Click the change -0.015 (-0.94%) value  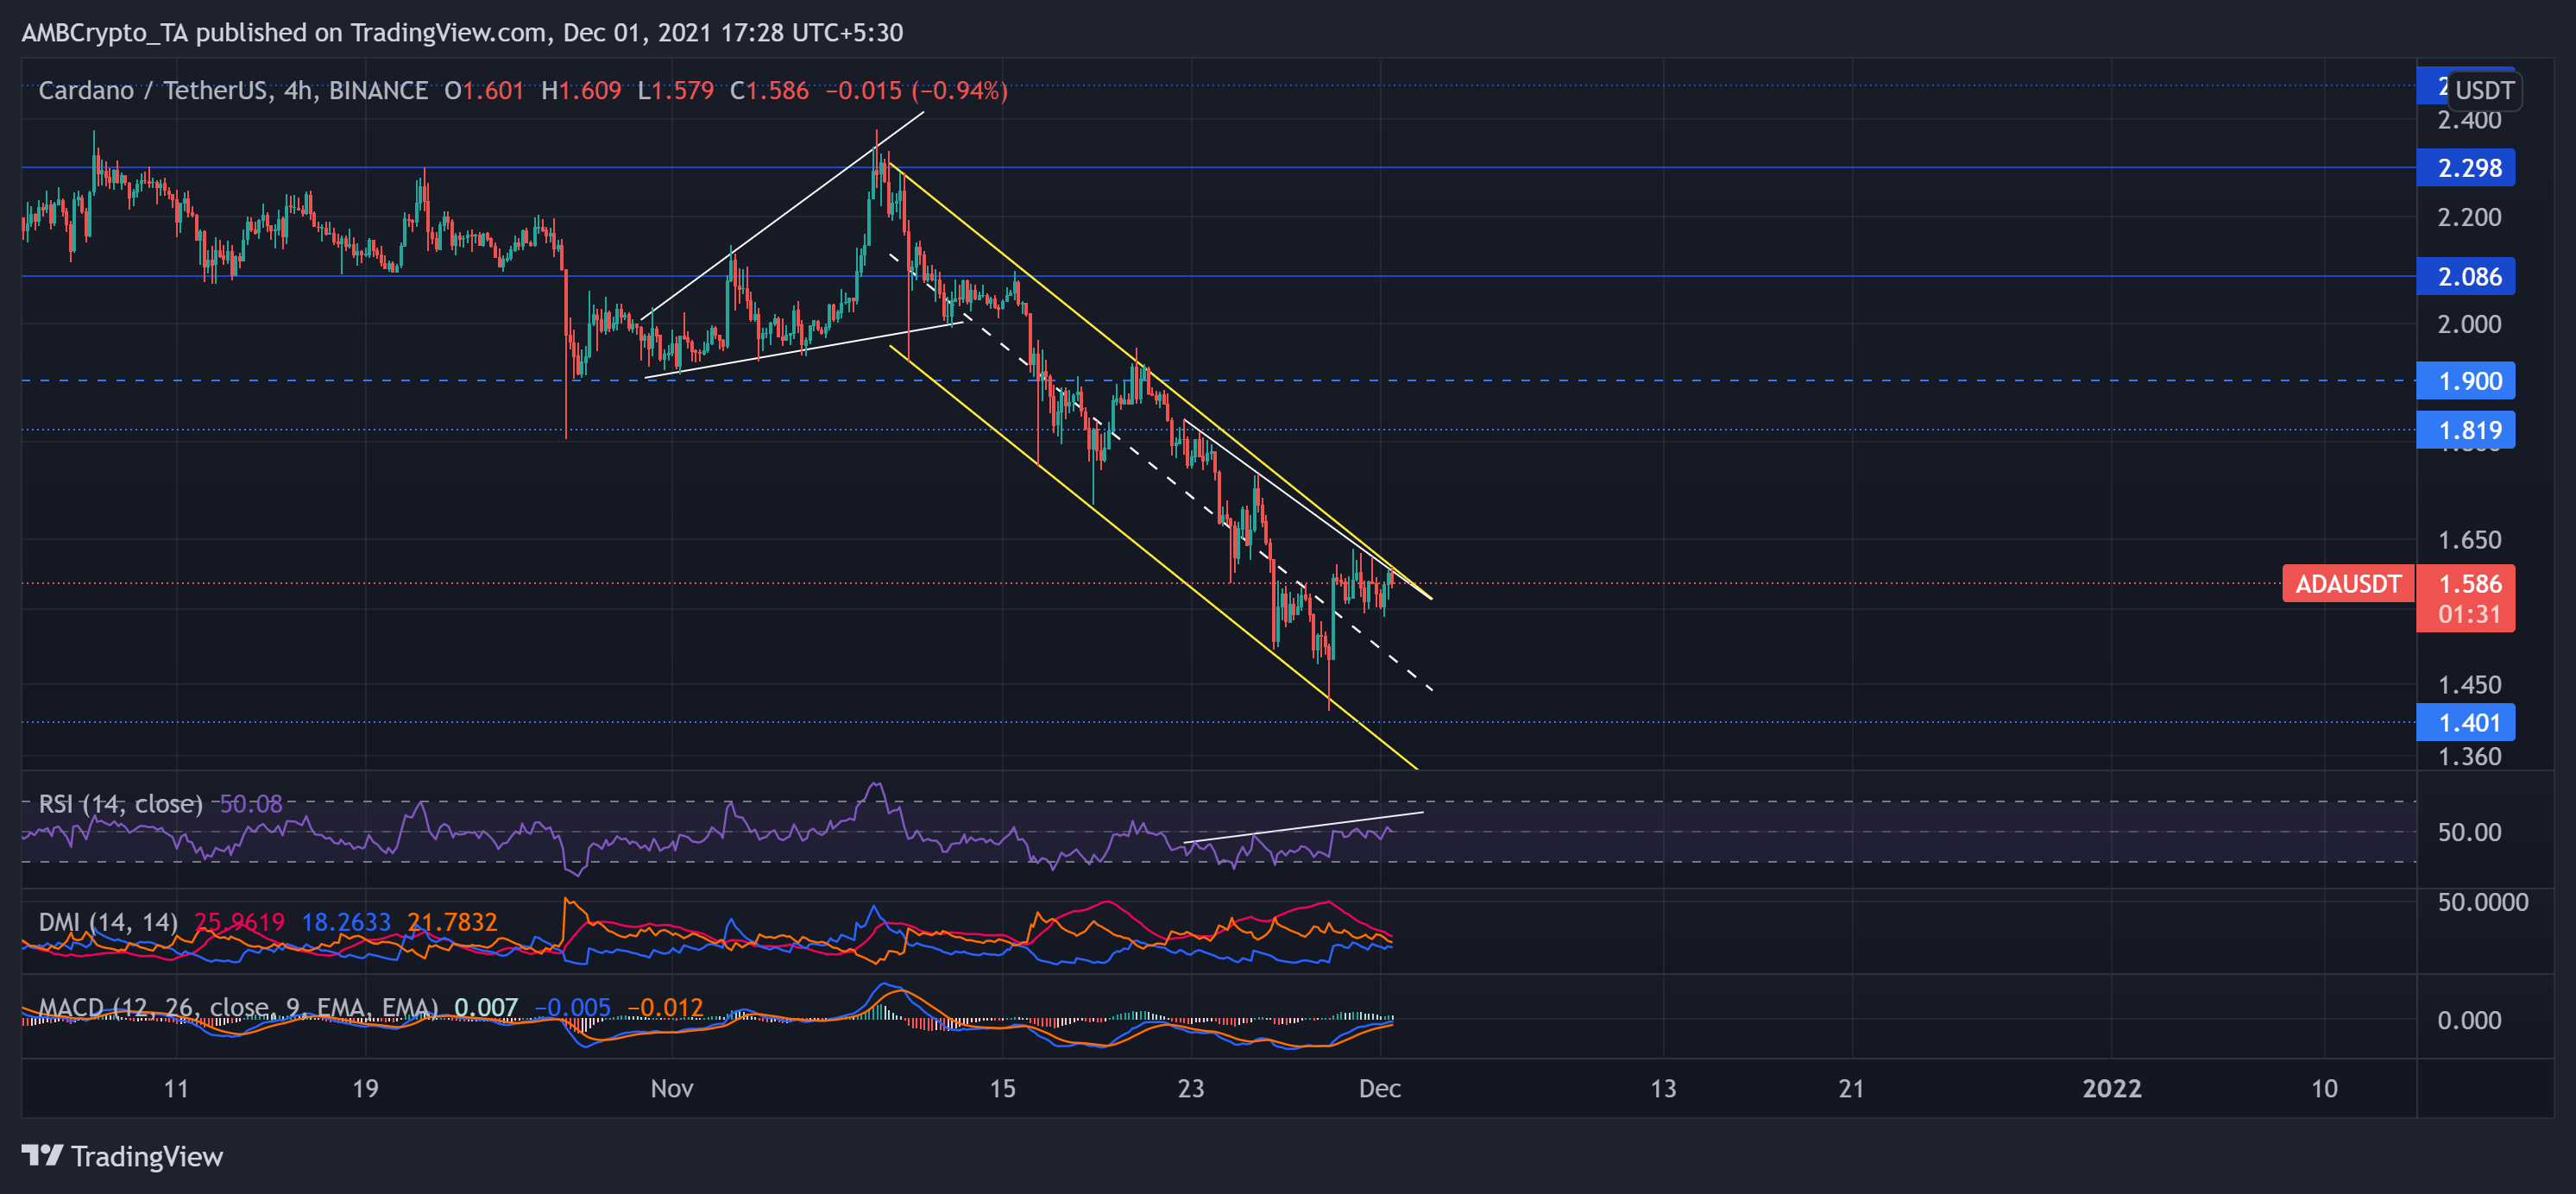(x=916, y=91)
